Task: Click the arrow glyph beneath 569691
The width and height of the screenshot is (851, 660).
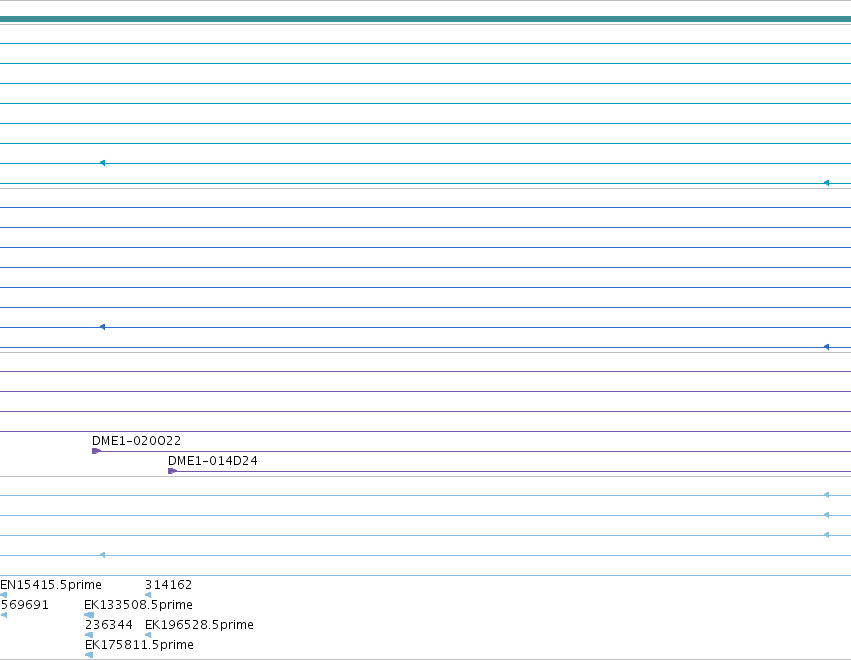Action: pyautogui.click(x=4, y=615)
